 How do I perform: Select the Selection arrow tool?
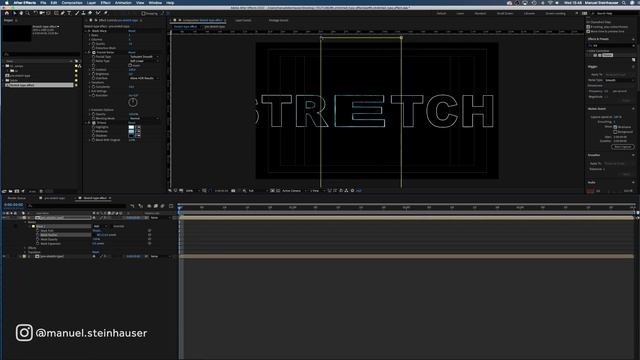14,13
